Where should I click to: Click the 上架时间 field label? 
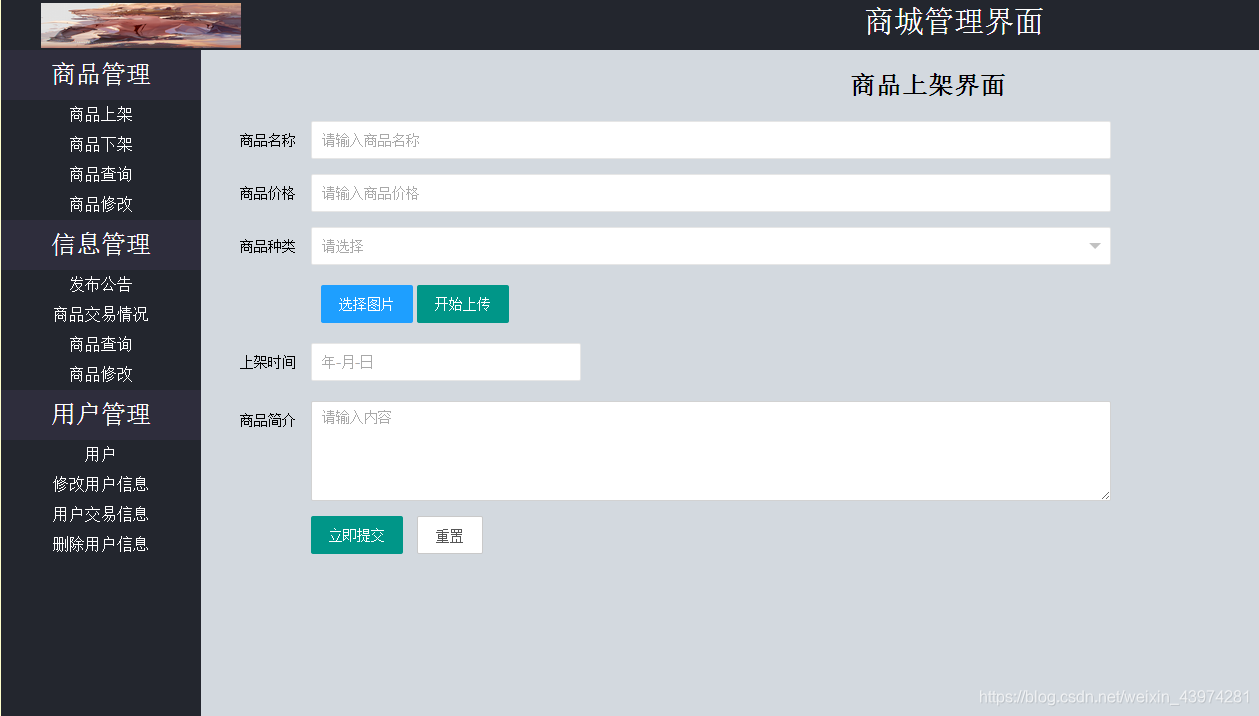point(267,363)
